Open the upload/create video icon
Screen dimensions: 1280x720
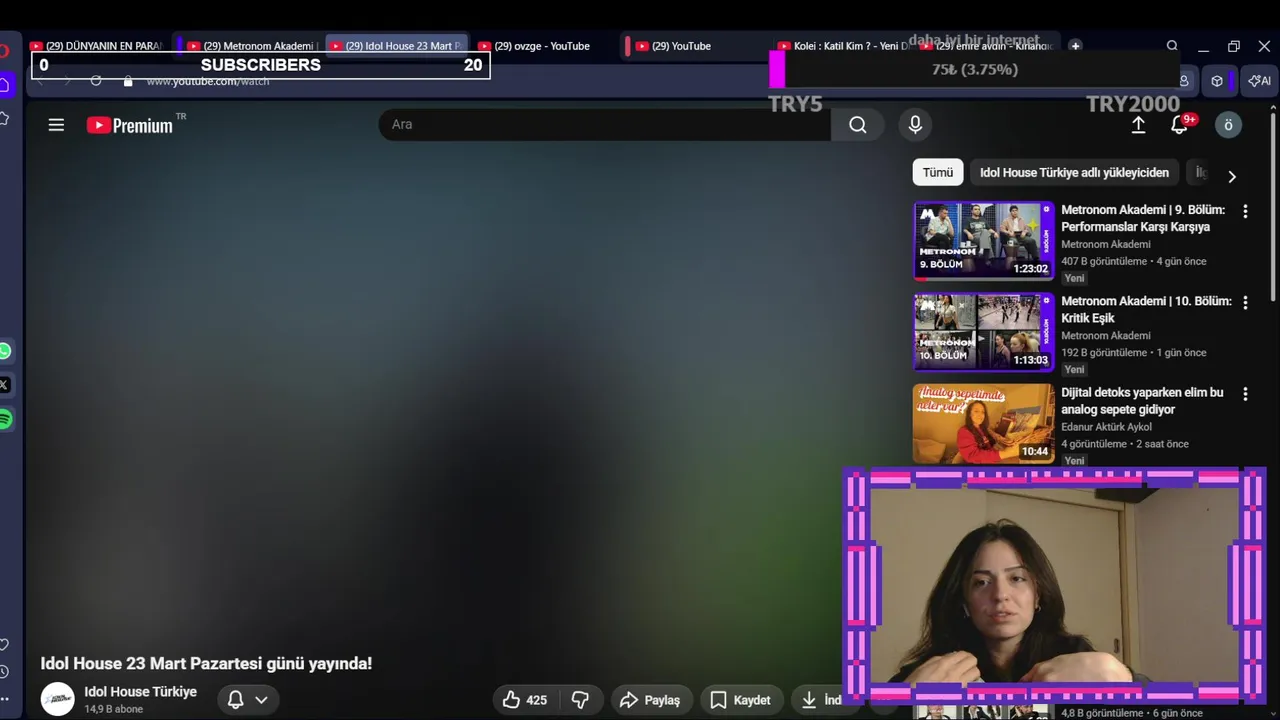(1138, 124)
